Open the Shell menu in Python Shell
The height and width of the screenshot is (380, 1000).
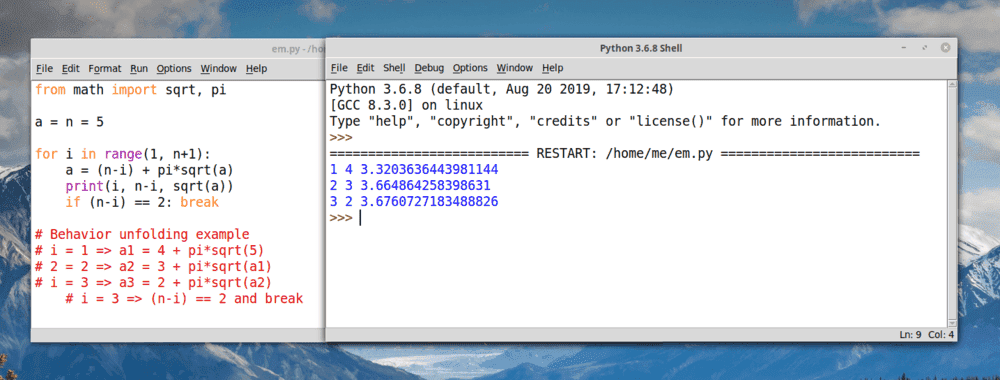click(x=394, y=68)
